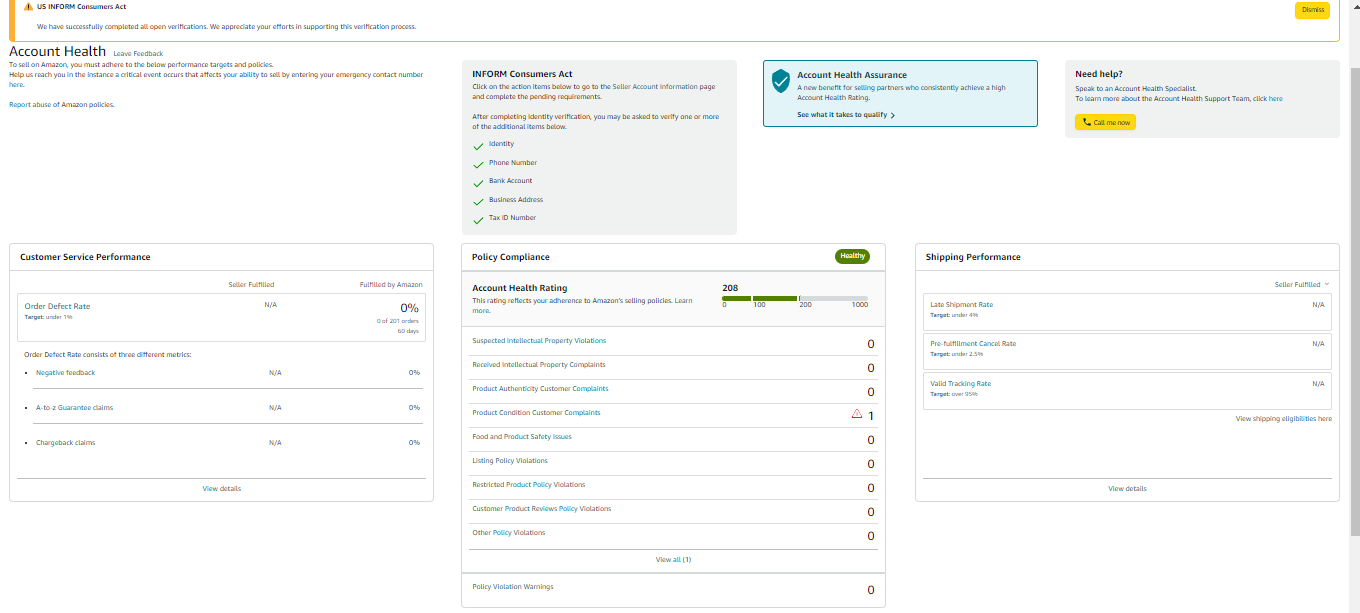
Task: Open Received Intellectual Property Complaints
Action: pos(538,365)
